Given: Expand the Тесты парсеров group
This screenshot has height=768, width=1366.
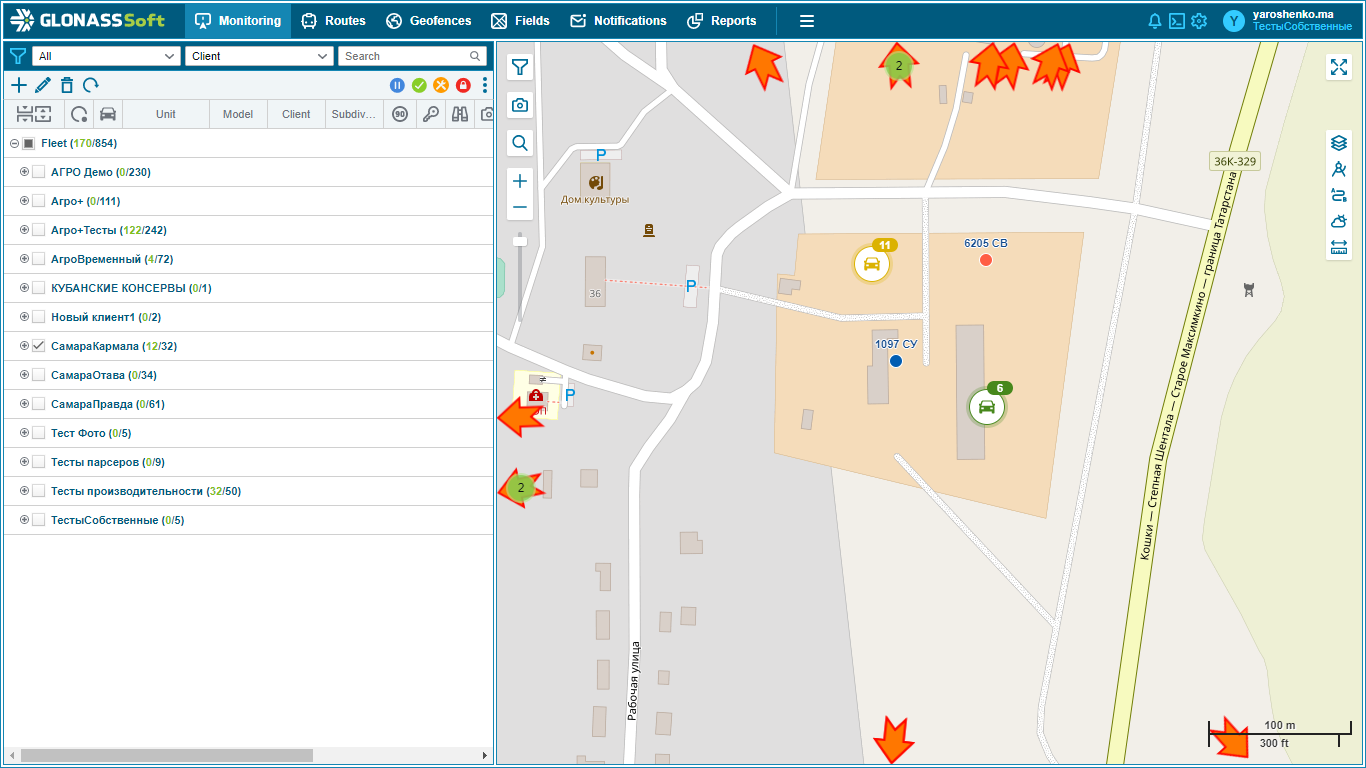Looking at the screenshot, I should pos(25,462).
